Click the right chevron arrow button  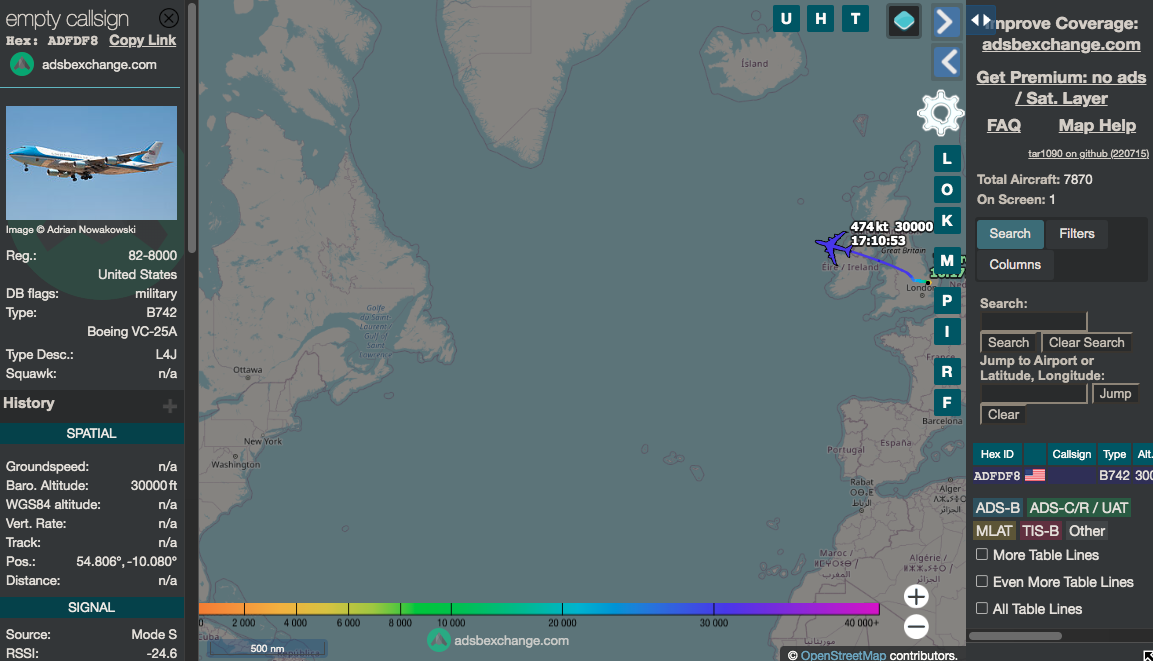point(946,21)
